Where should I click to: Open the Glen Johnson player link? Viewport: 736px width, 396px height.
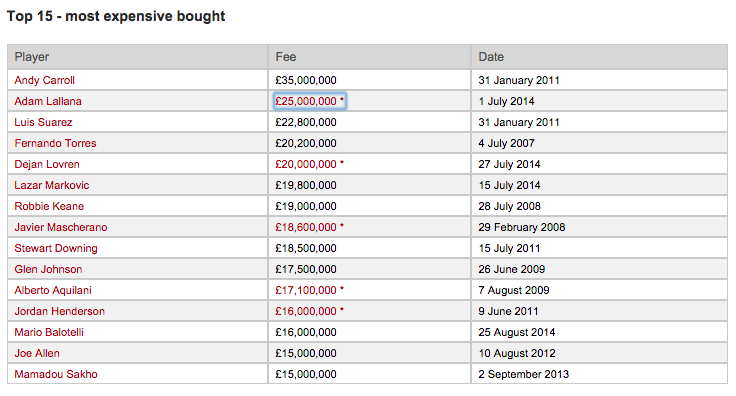48,269
